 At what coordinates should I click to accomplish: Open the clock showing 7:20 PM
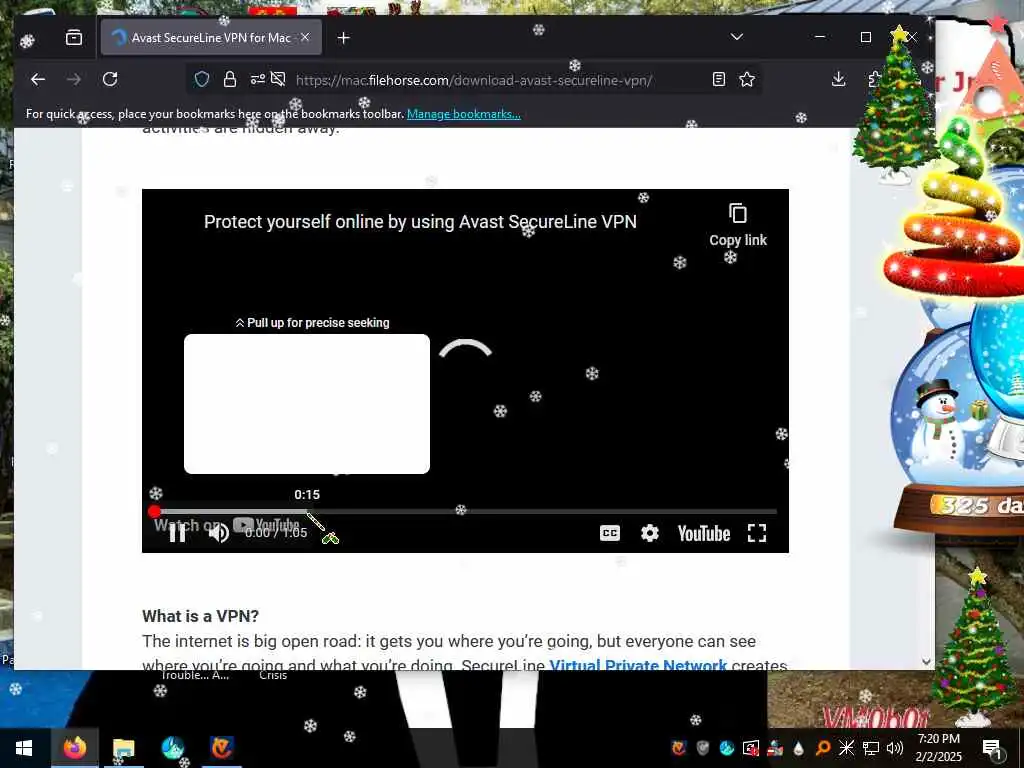(x=938, y=748)
